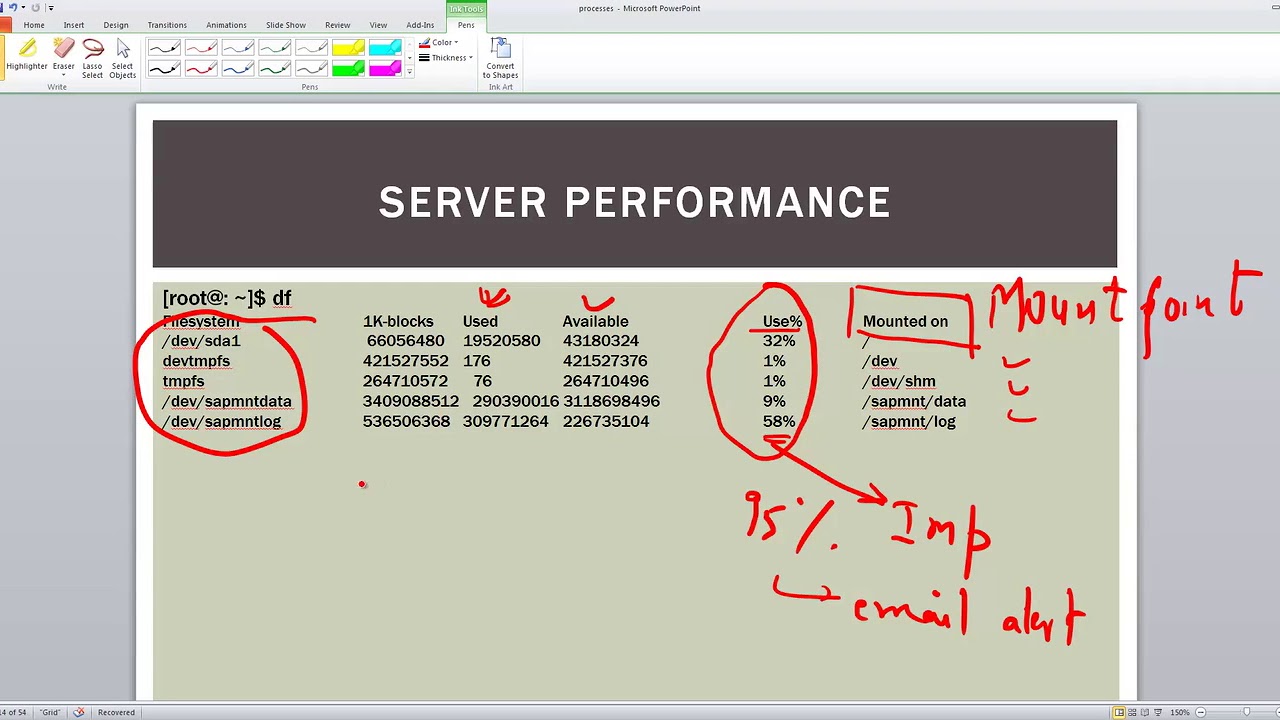Viewport: 1280px width, 720px height.
Task: Switch to Reading View
Action: [x=1147, y=712]
